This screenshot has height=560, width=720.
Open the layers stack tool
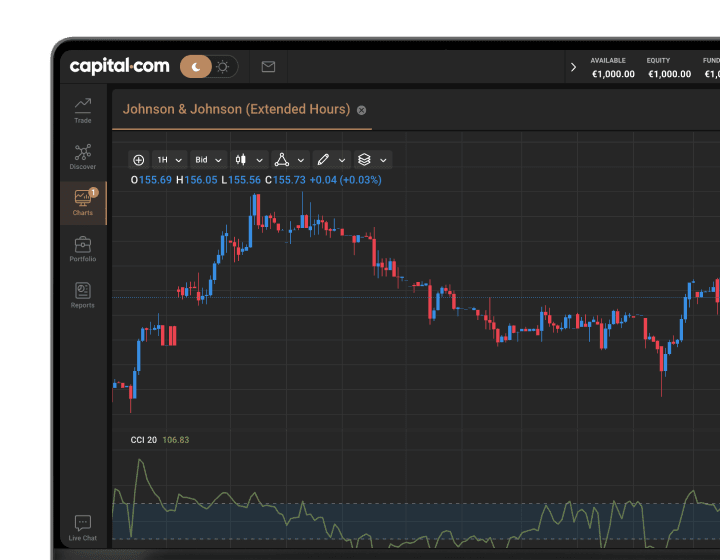365,159
